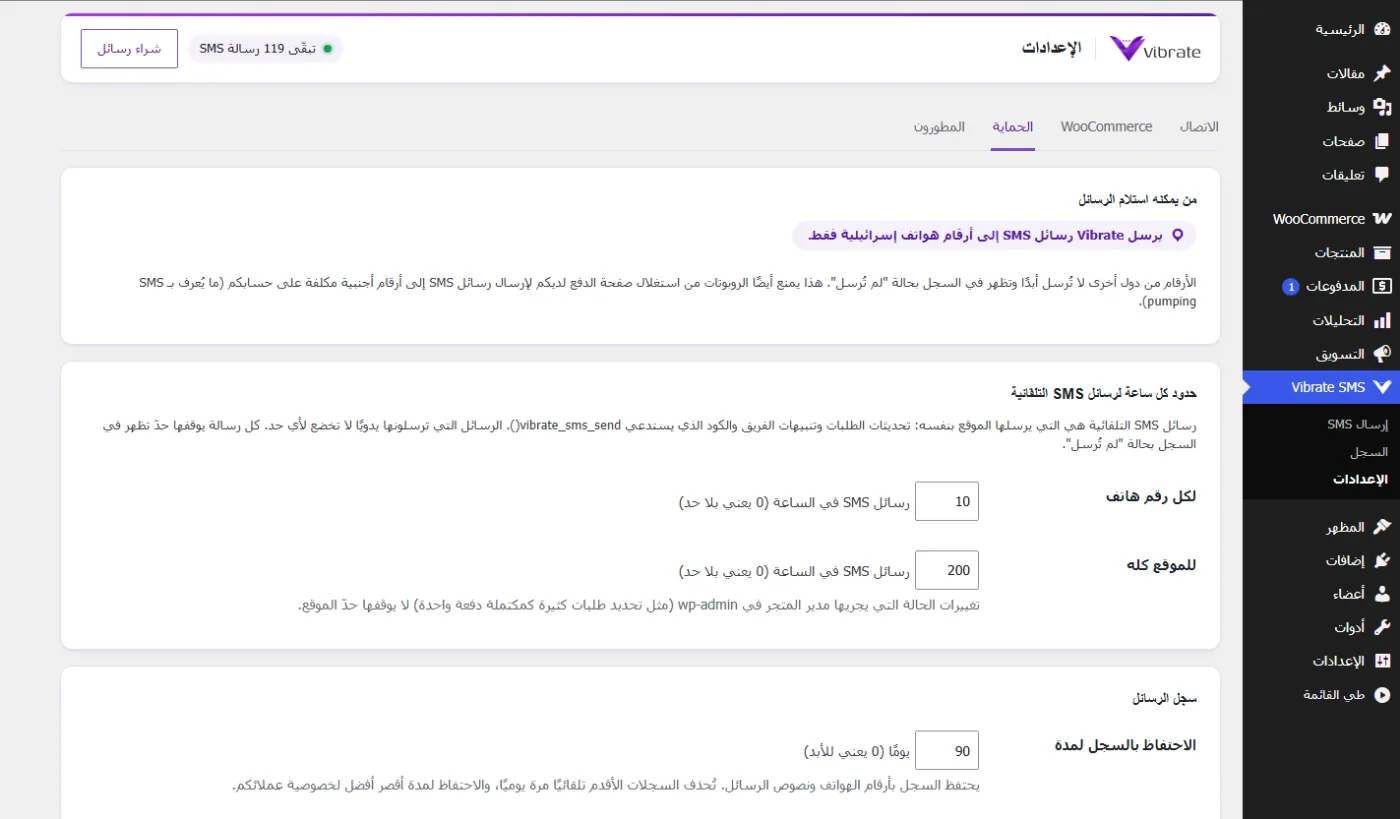
Task: Click the location pin icon in Israeli numbers notice
Action: (x=1177, y=235)
